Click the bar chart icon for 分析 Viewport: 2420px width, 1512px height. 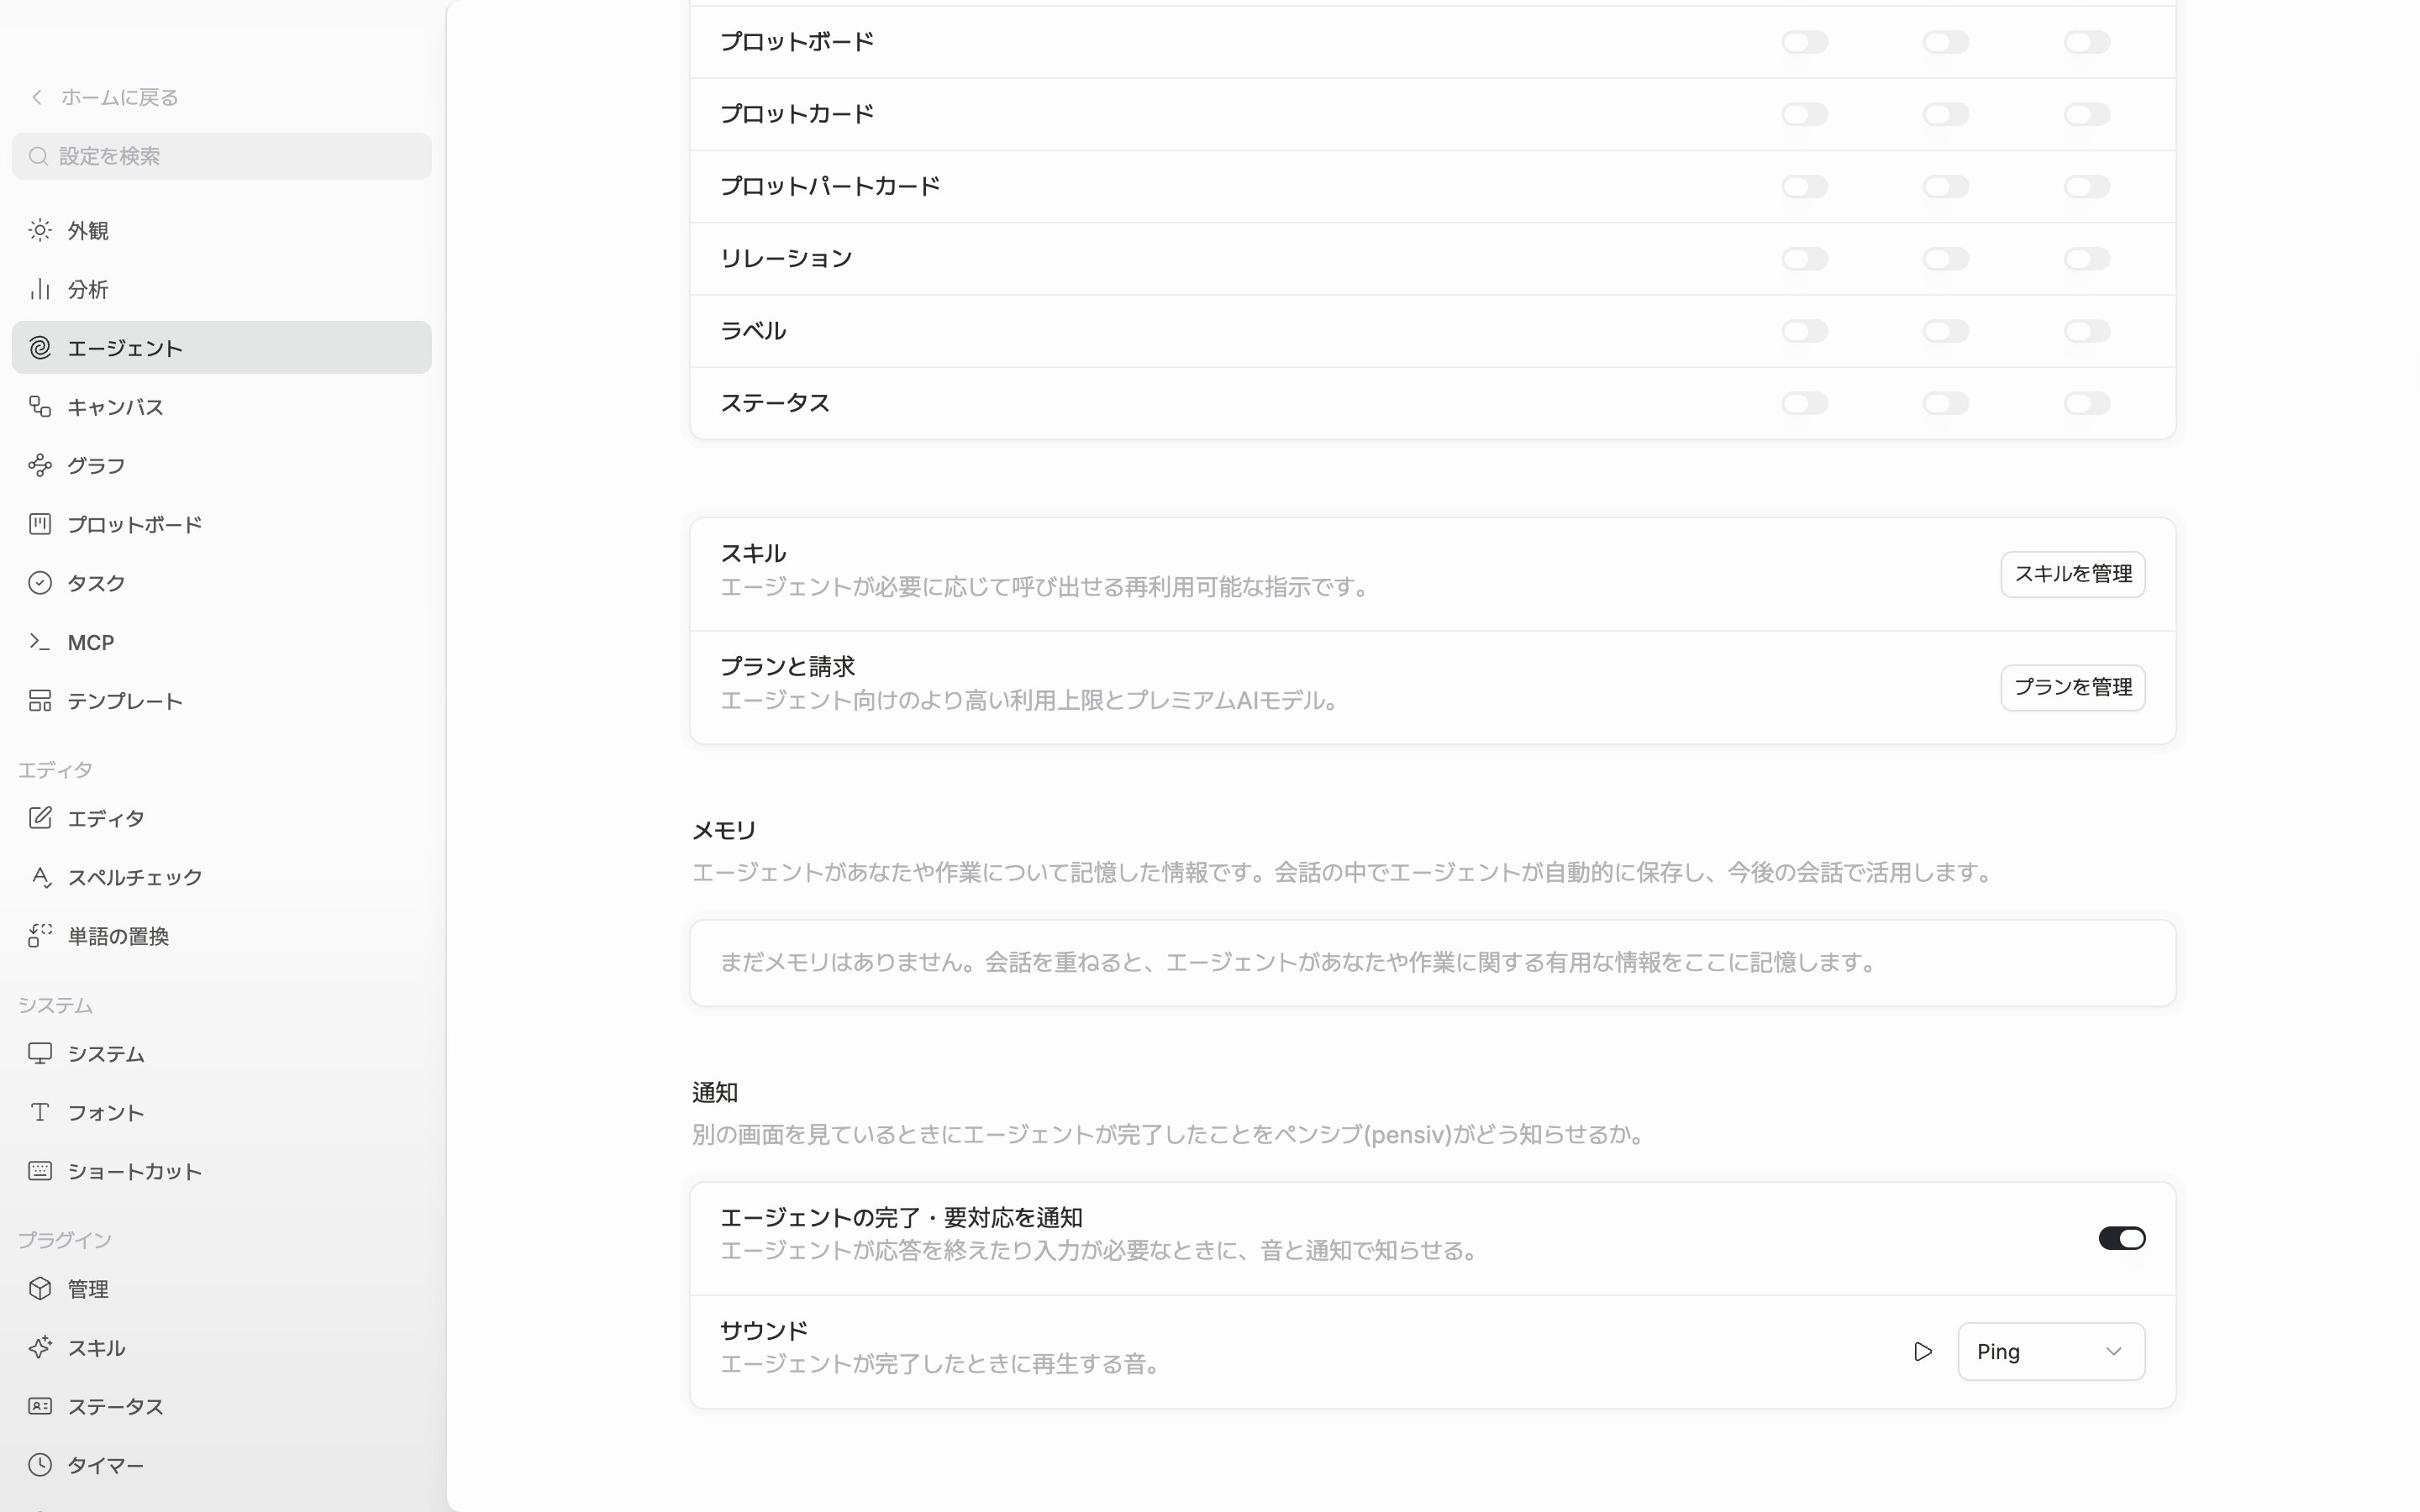40,290
